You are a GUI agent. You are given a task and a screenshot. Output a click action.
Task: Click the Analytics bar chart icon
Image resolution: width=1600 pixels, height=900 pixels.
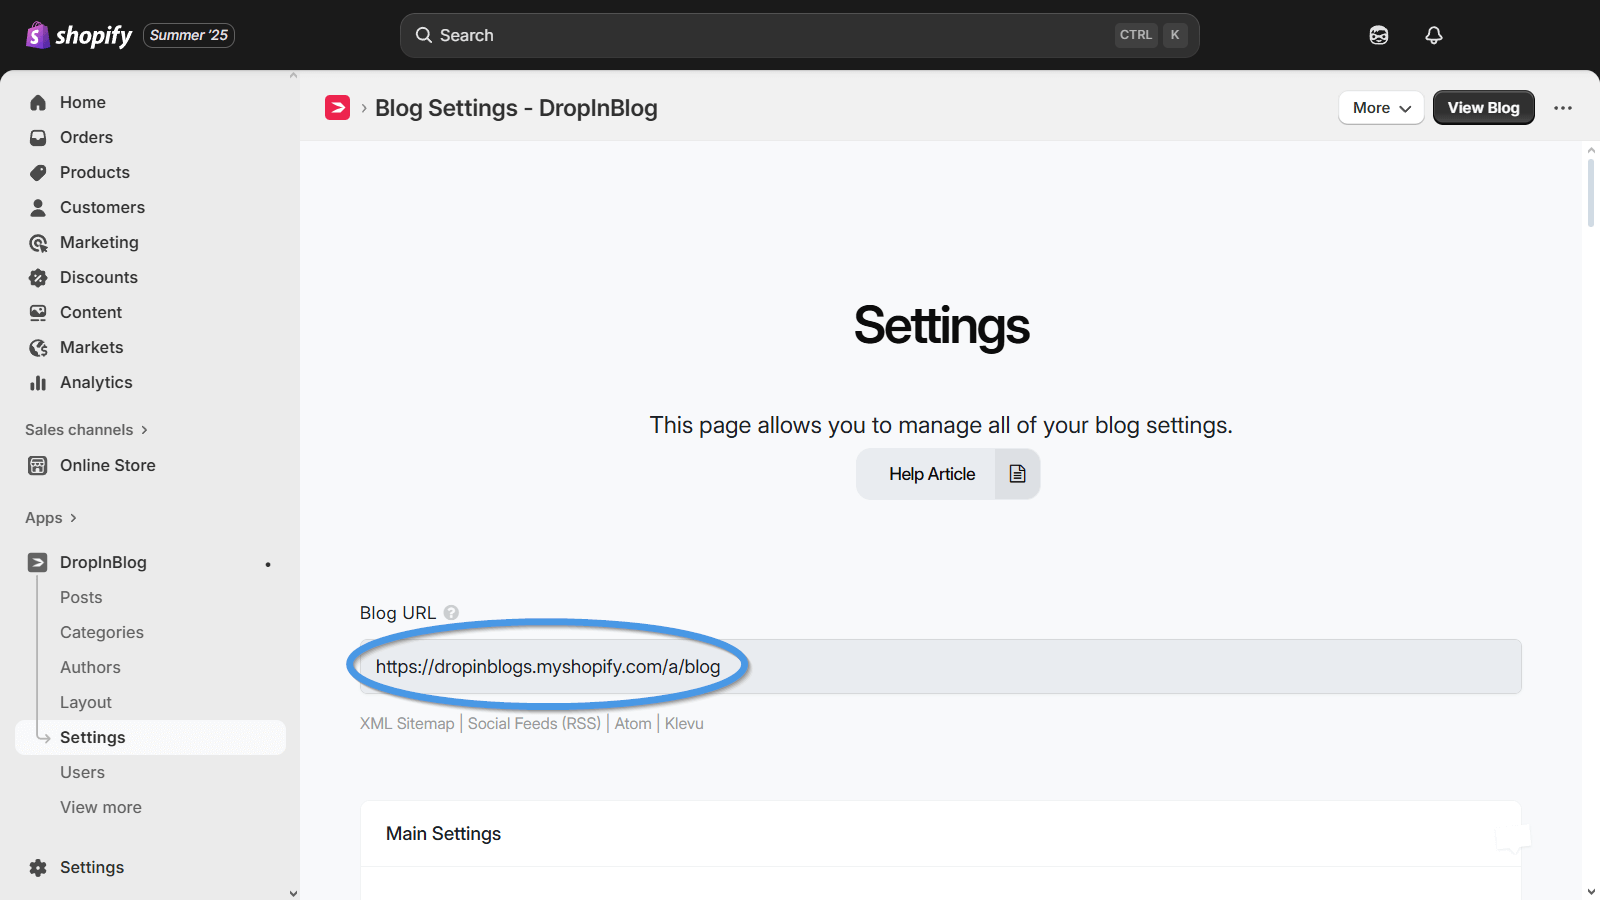(x=38, y=382)
